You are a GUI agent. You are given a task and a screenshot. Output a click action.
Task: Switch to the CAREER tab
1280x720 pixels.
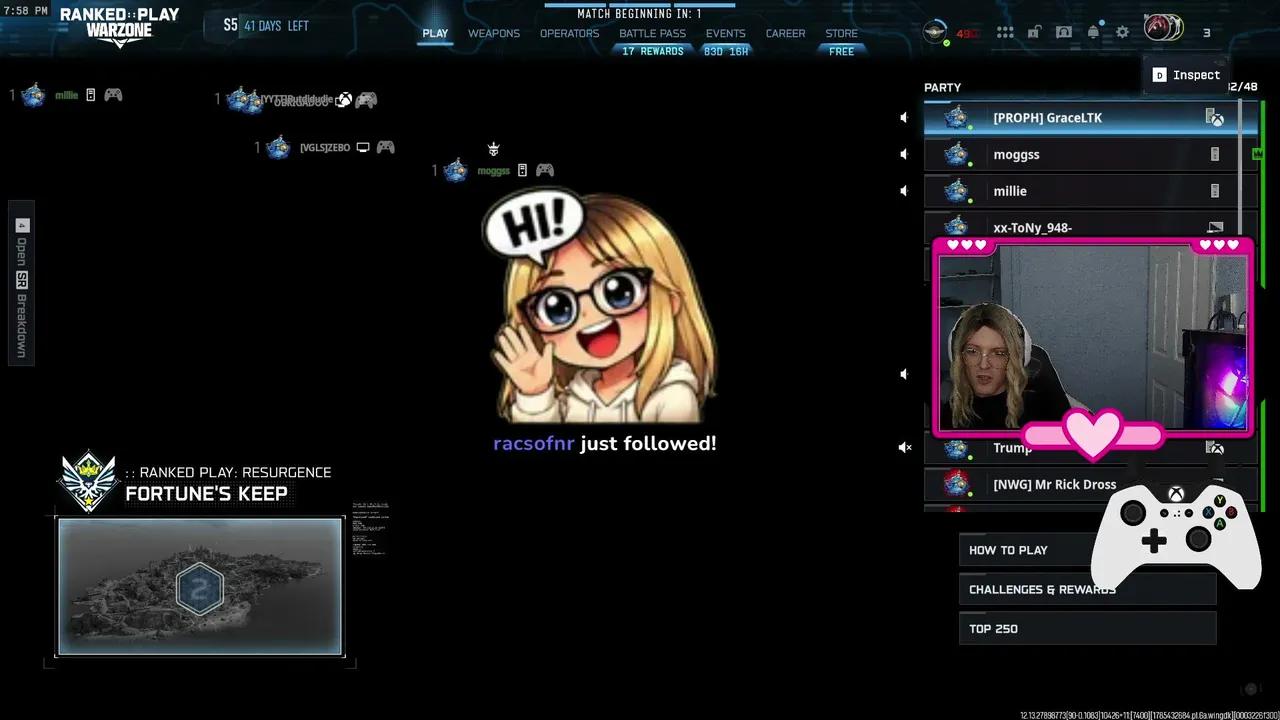pos(785,33)
